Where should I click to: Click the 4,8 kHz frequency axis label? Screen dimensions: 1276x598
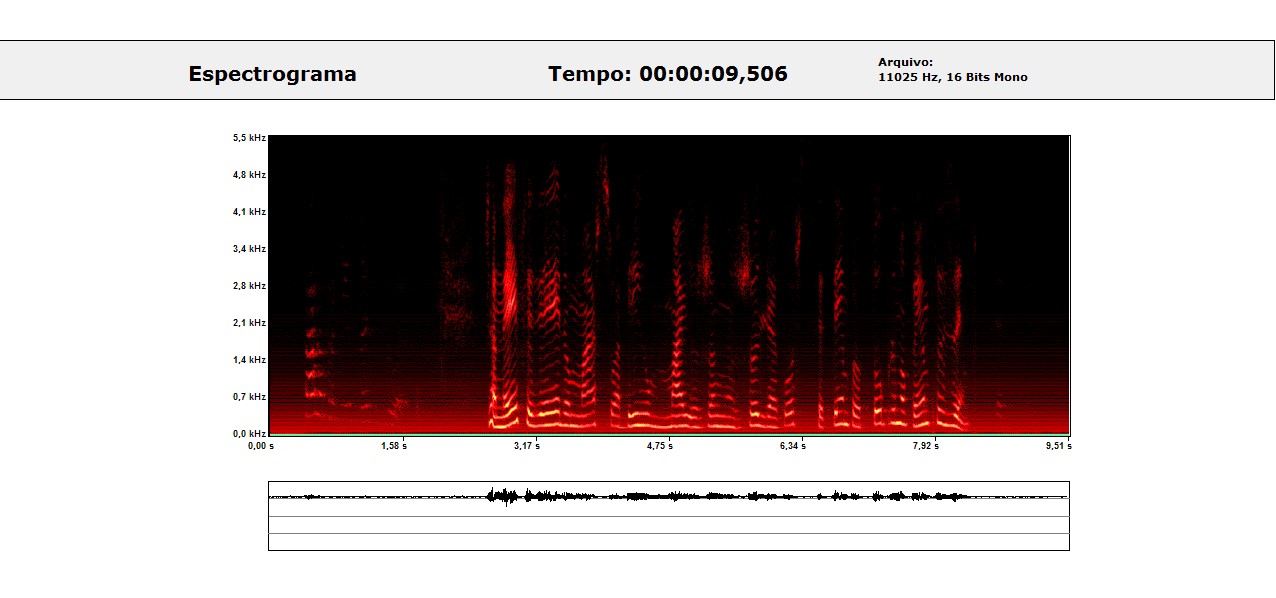click(250, 175)
